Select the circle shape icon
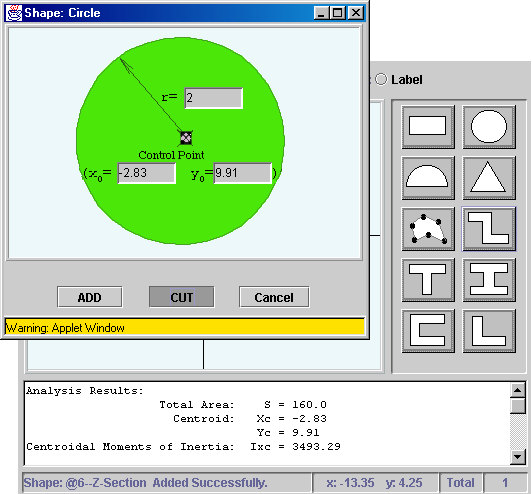This screenshot has width=532, height=494. tap(489, 127)
